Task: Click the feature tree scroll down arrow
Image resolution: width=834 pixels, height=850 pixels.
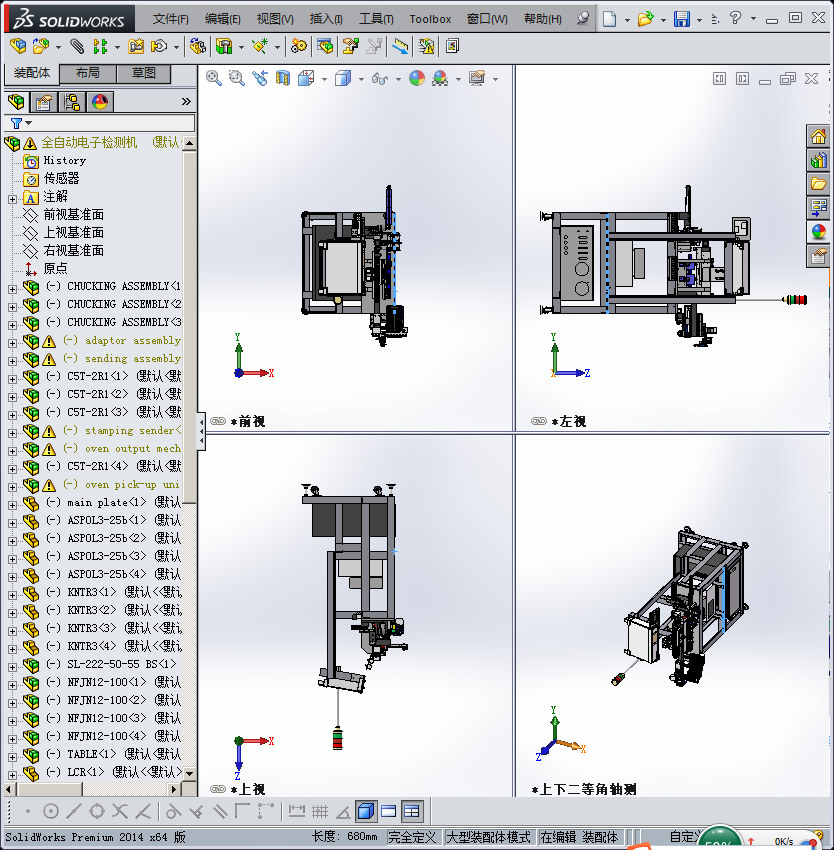Action: point(189,773)
